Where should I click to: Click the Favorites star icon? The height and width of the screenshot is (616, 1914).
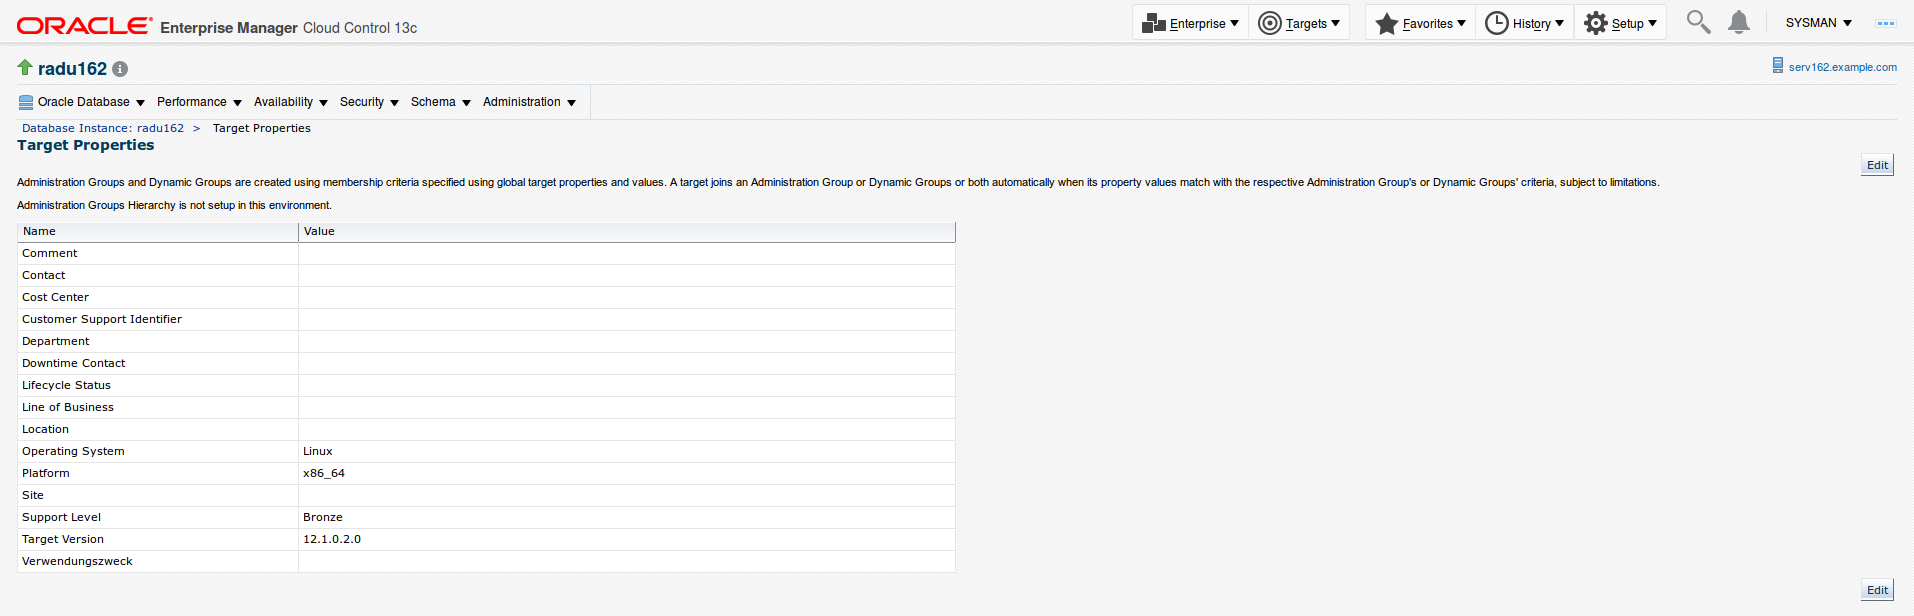tap(1386, 23)
